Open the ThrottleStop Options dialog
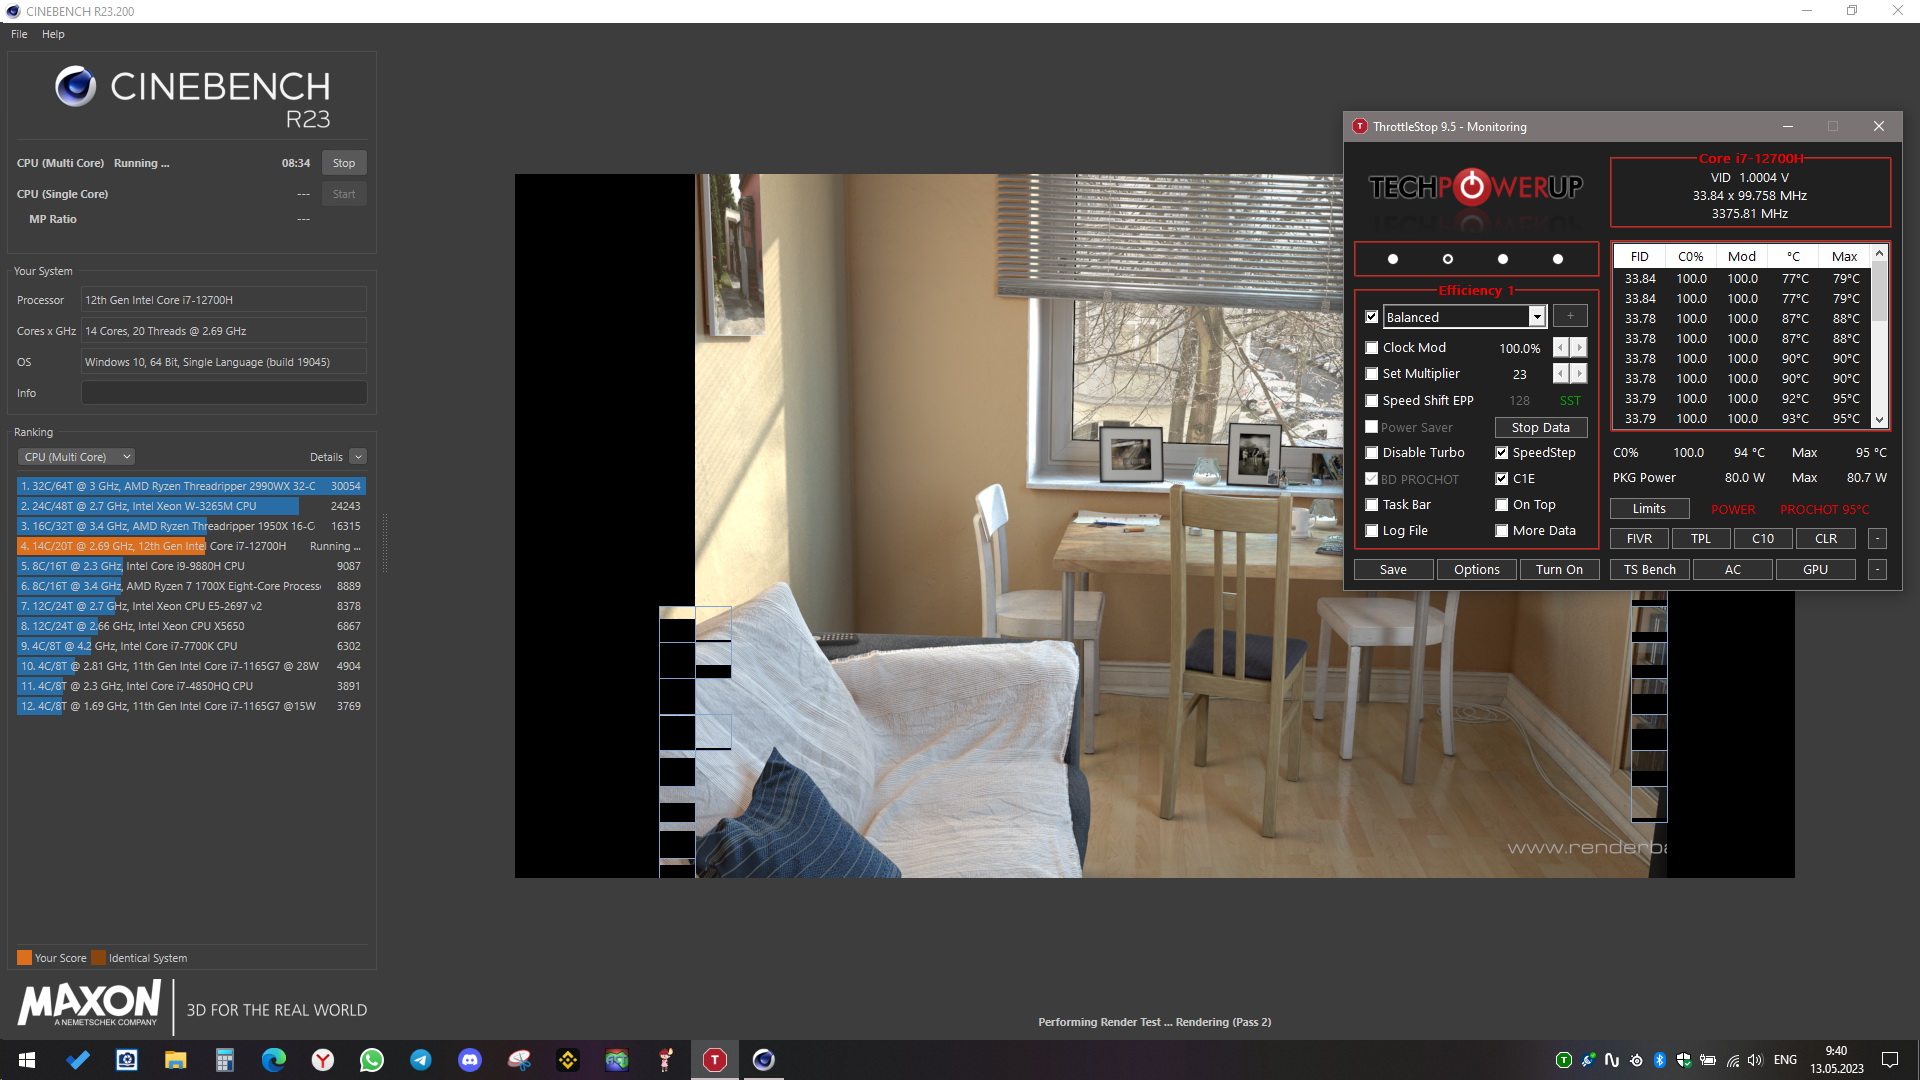1920x1080 pixels. click(x=1477, y=570)
